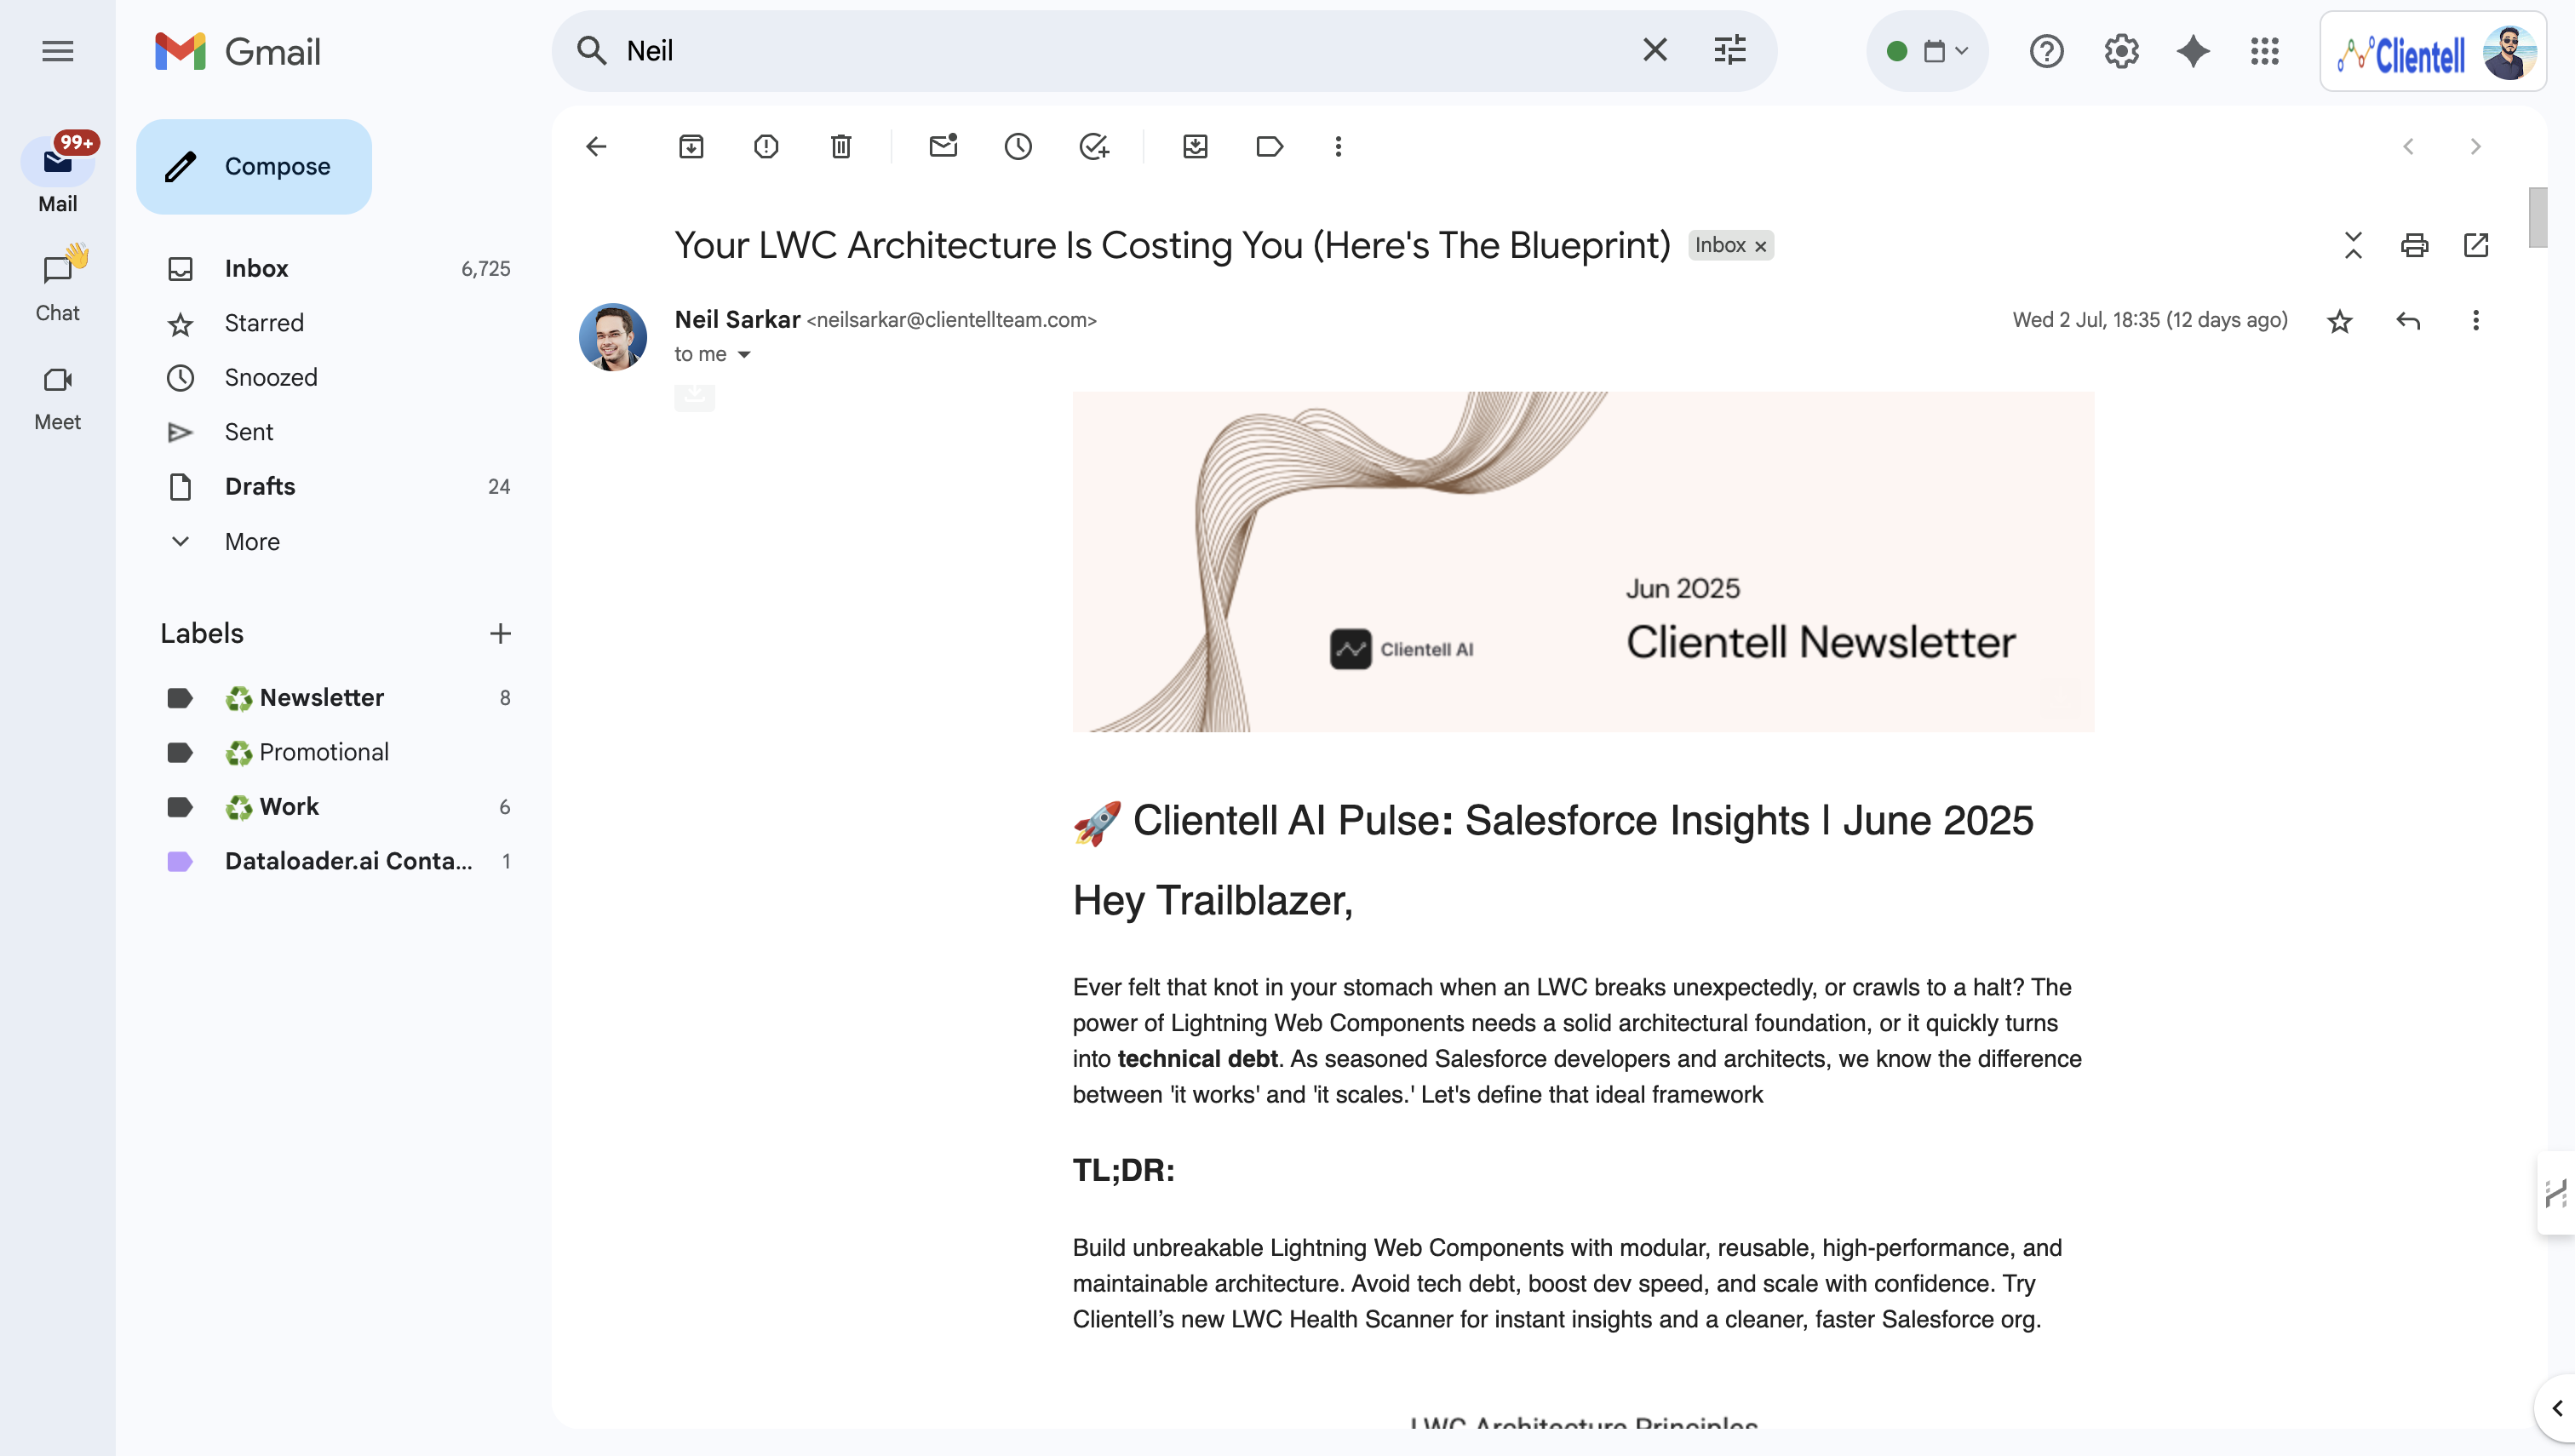Open the email in a new window

click(x=2476, y=245)
